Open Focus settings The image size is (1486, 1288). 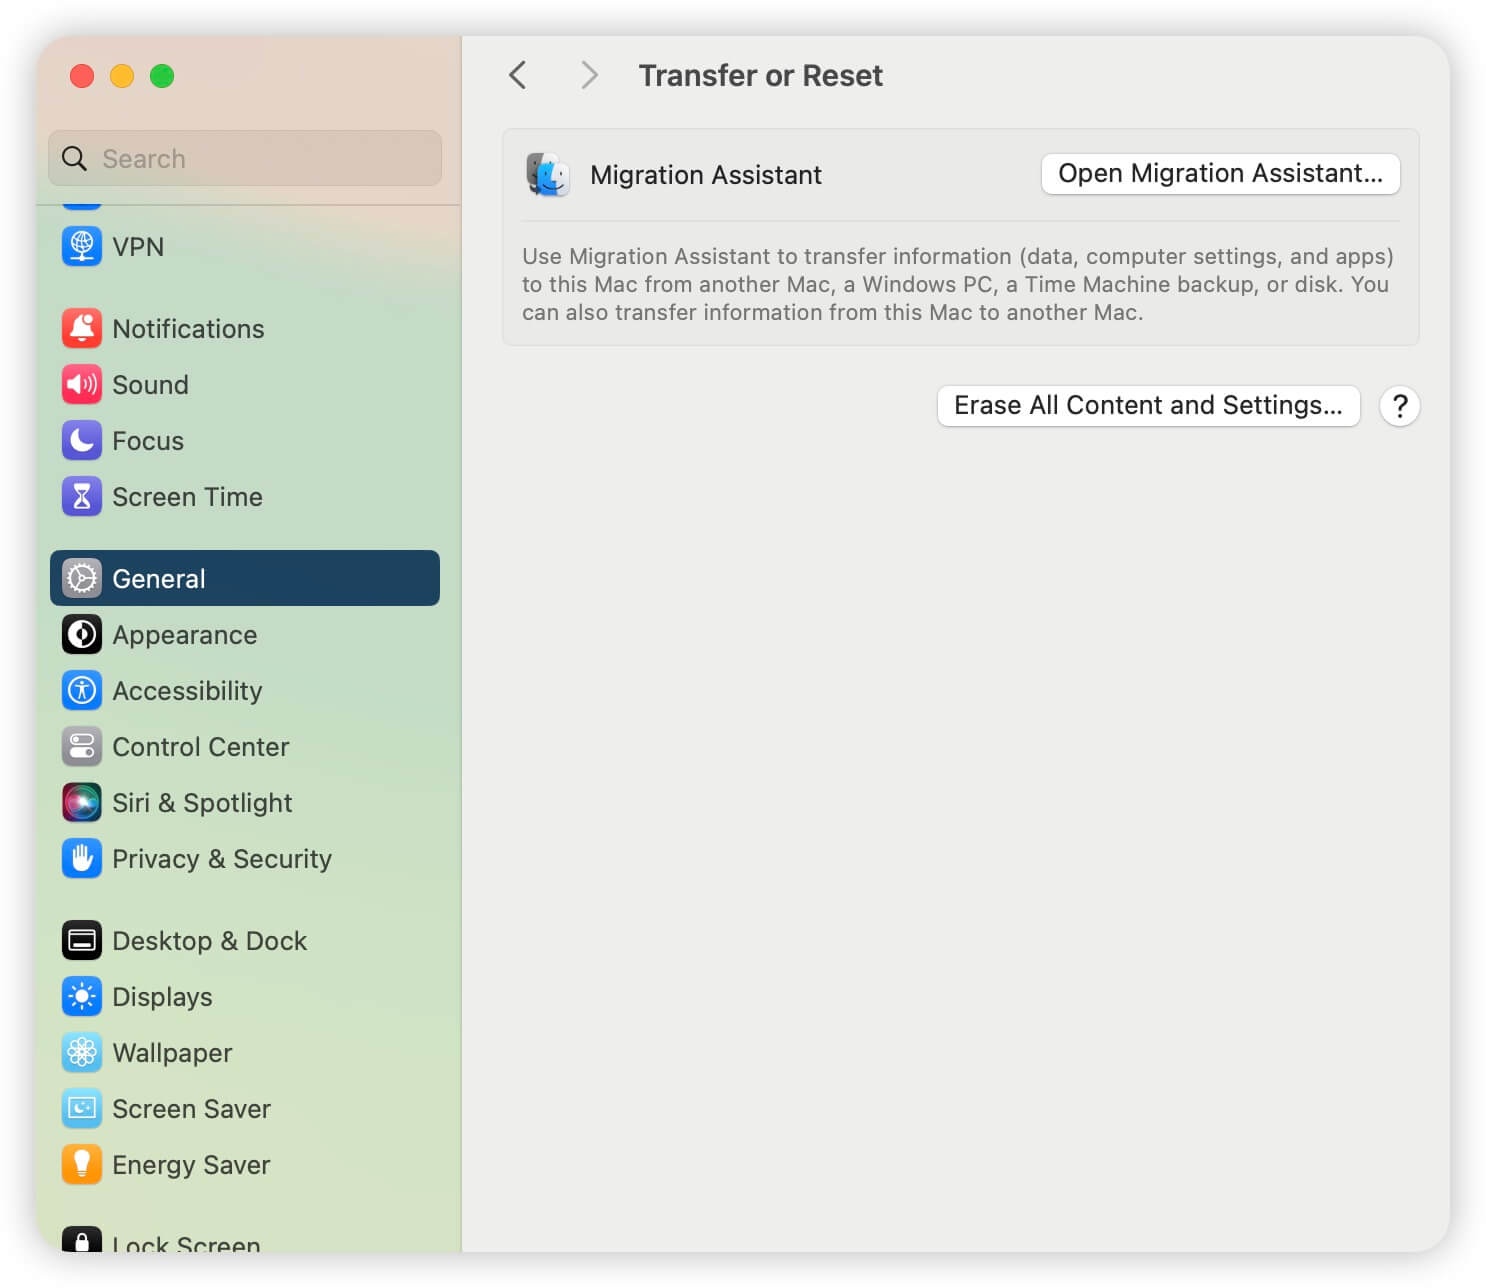pyautogui.click(x=245, y=440)
